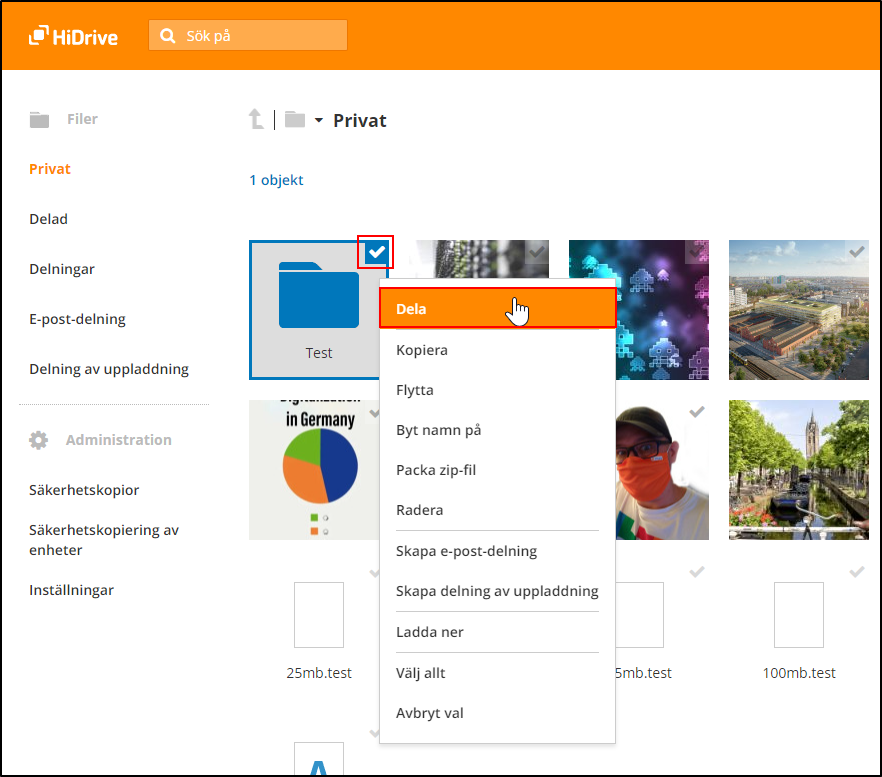Select Packa zip-fil in context menu
The image size is (882, 777).
point(436,470)
